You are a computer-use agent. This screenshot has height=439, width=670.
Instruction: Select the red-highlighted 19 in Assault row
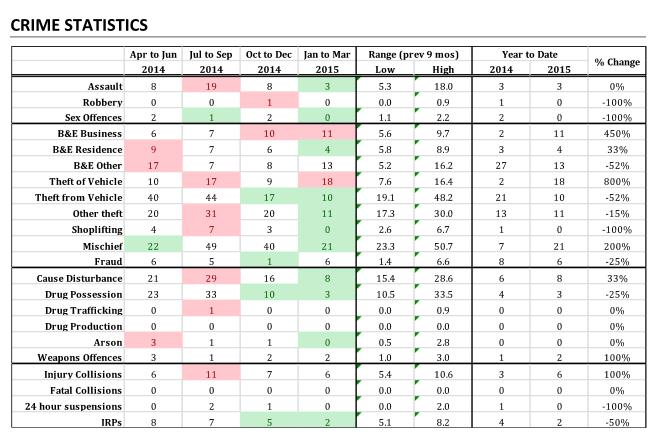click(211, 87)
